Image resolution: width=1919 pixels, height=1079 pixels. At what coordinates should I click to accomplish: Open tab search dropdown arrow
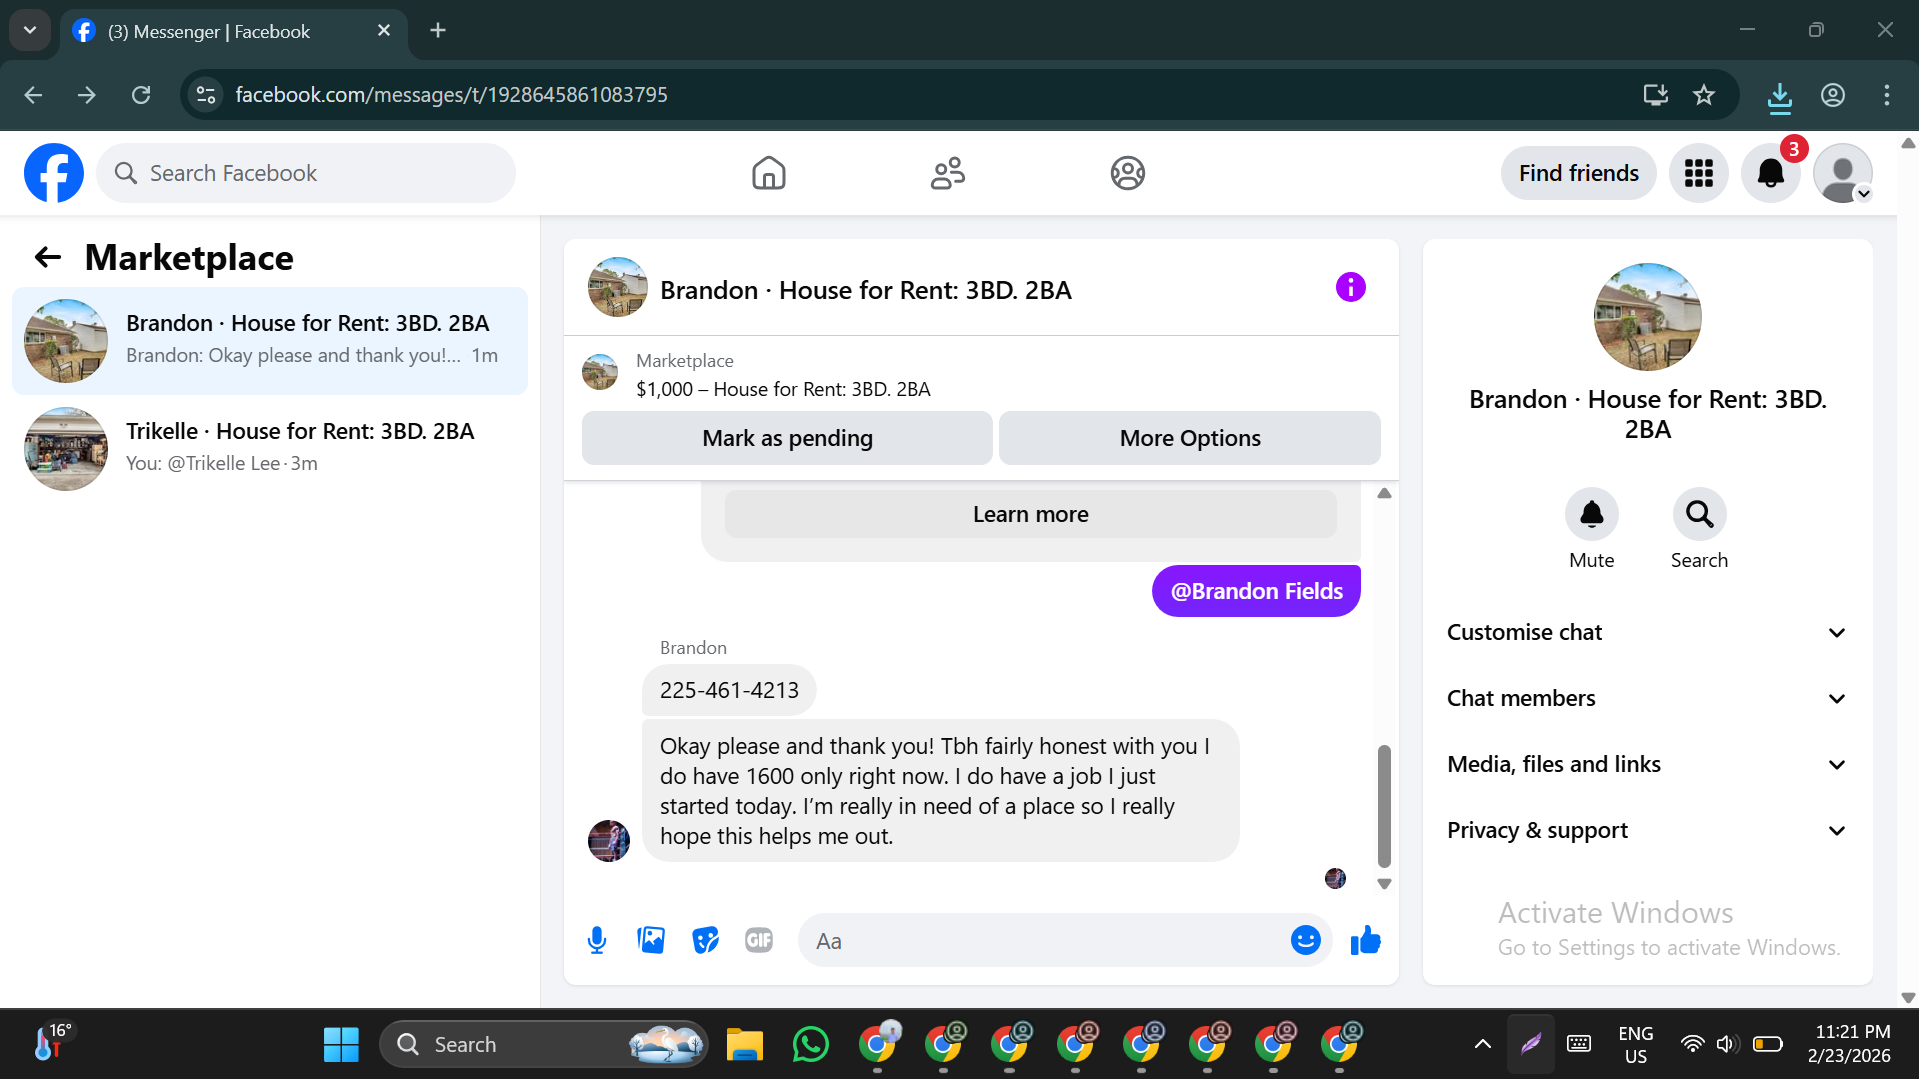tap(30, 31)
